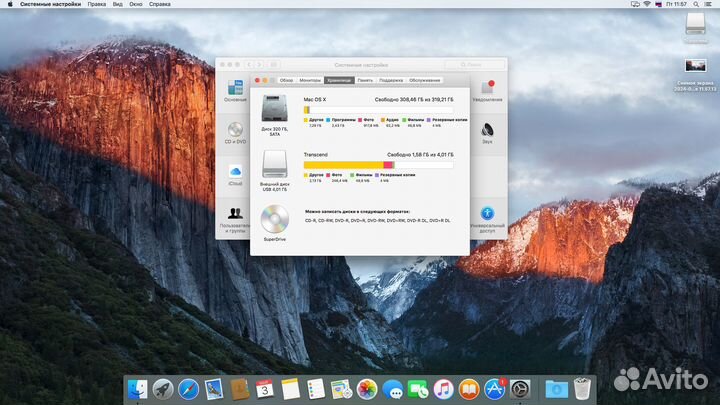This screenshot has height=405, width=720.
Task: Click back arrow in System Preferences toolbar
Action: [249, 65]
